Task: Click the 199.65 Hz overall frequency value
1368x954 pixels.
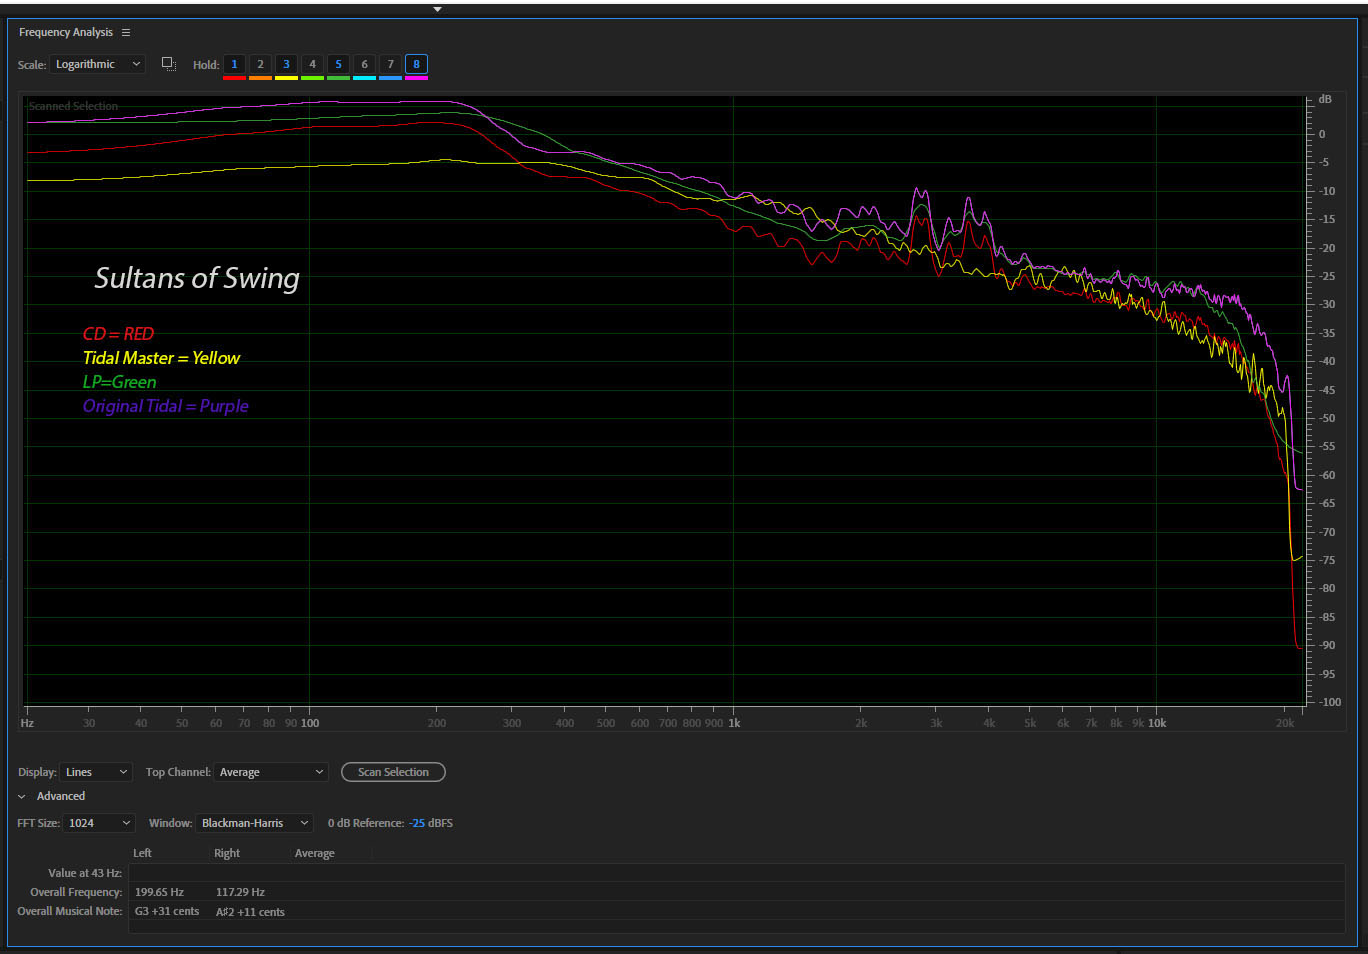Action: 159,892
